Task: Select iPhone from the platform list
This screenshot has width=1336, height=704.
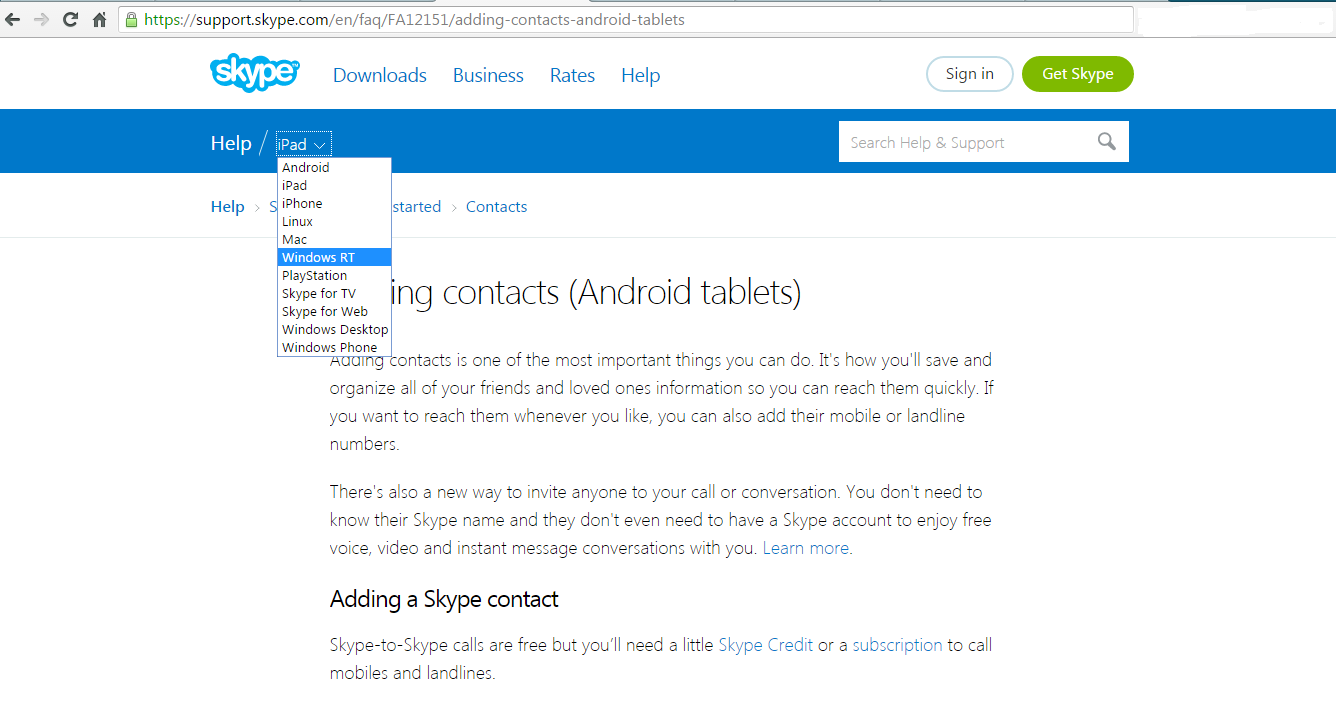Action: [x=334, y=204]
